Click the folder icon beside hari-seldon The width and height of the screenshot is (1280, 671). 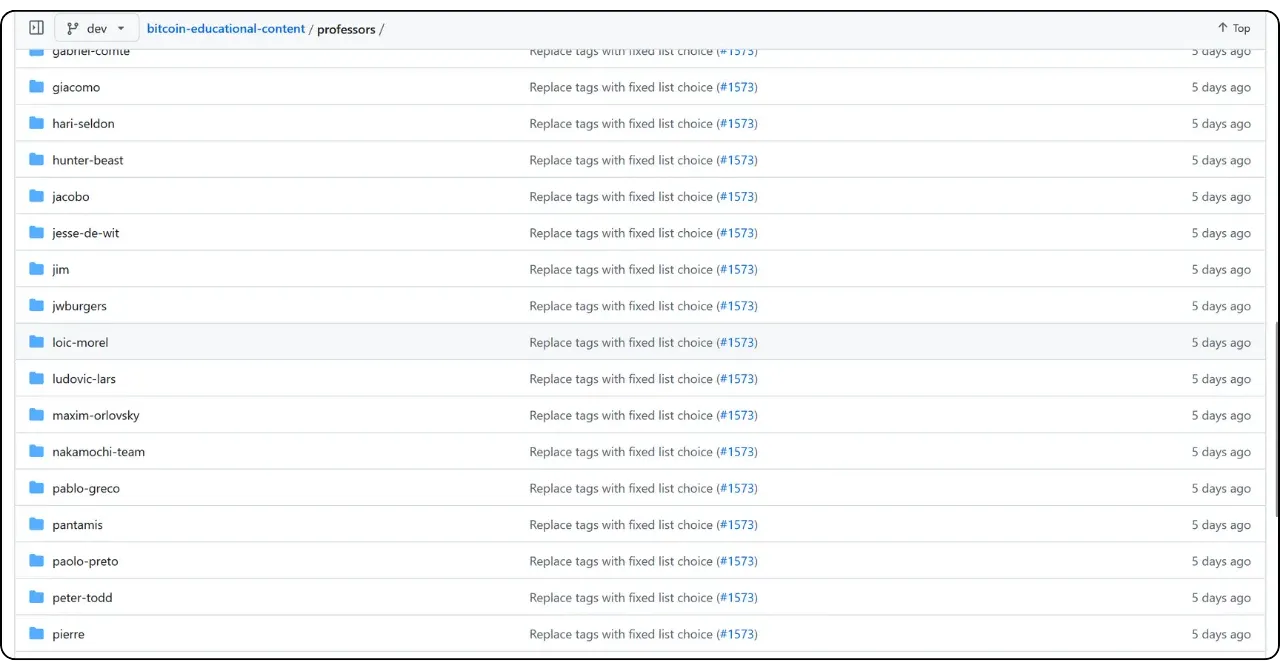(x=37, y=123)
